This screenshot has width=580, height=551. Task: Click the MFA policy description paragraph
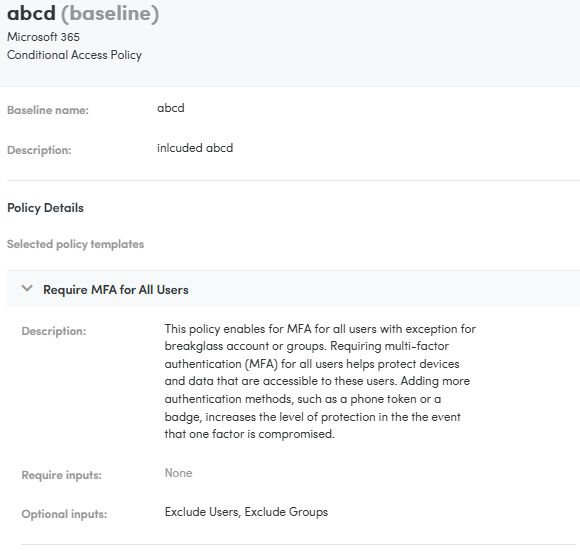click(x=320, y=381)
